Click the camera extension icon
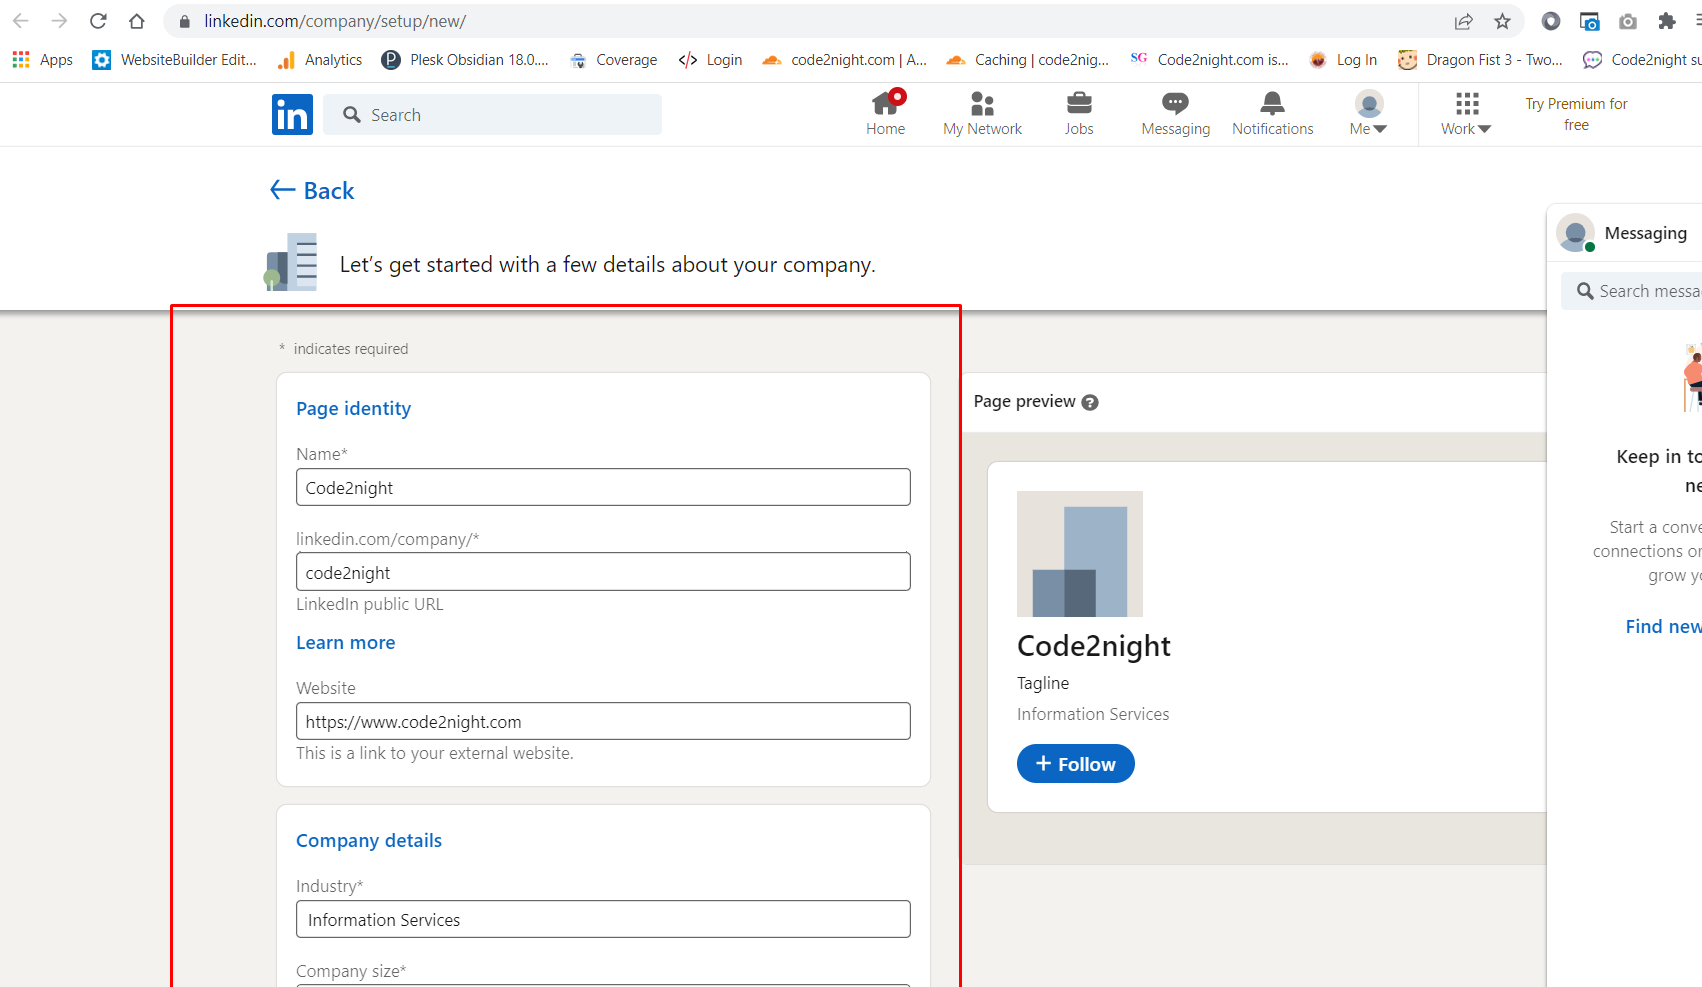The height and width of the screenshot is (987, 1702). click(x=1628, y=21)
